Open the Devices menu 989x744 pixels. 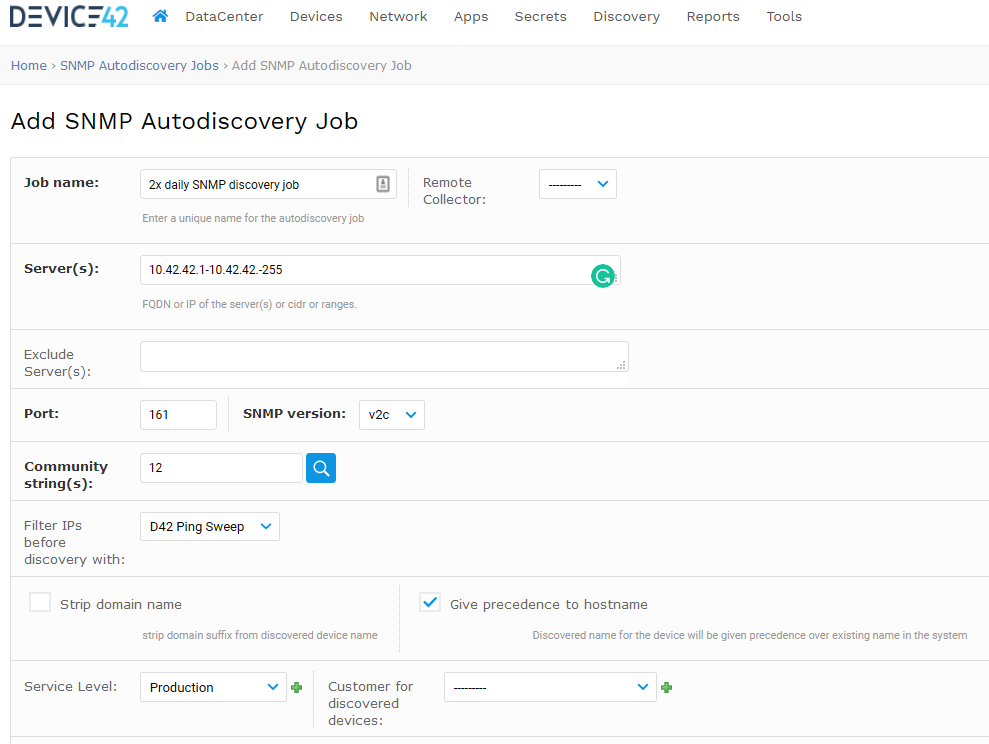316,16
